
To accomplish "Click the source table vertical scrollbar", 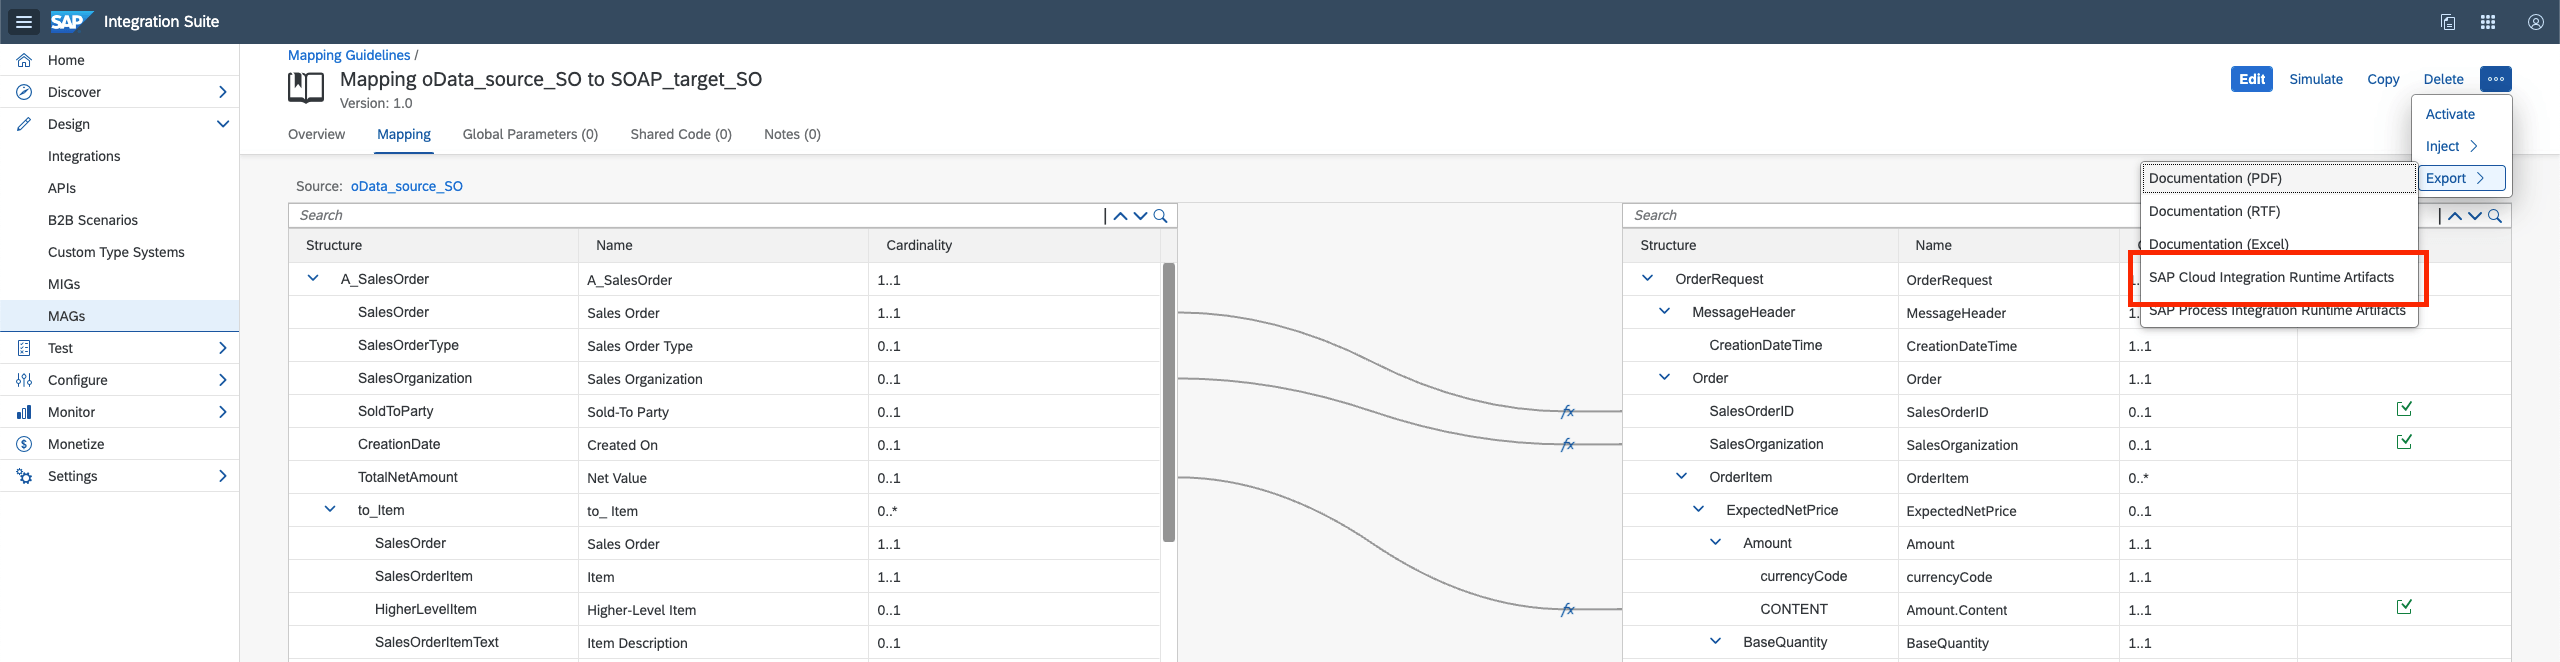I will tap(1168, 402).
